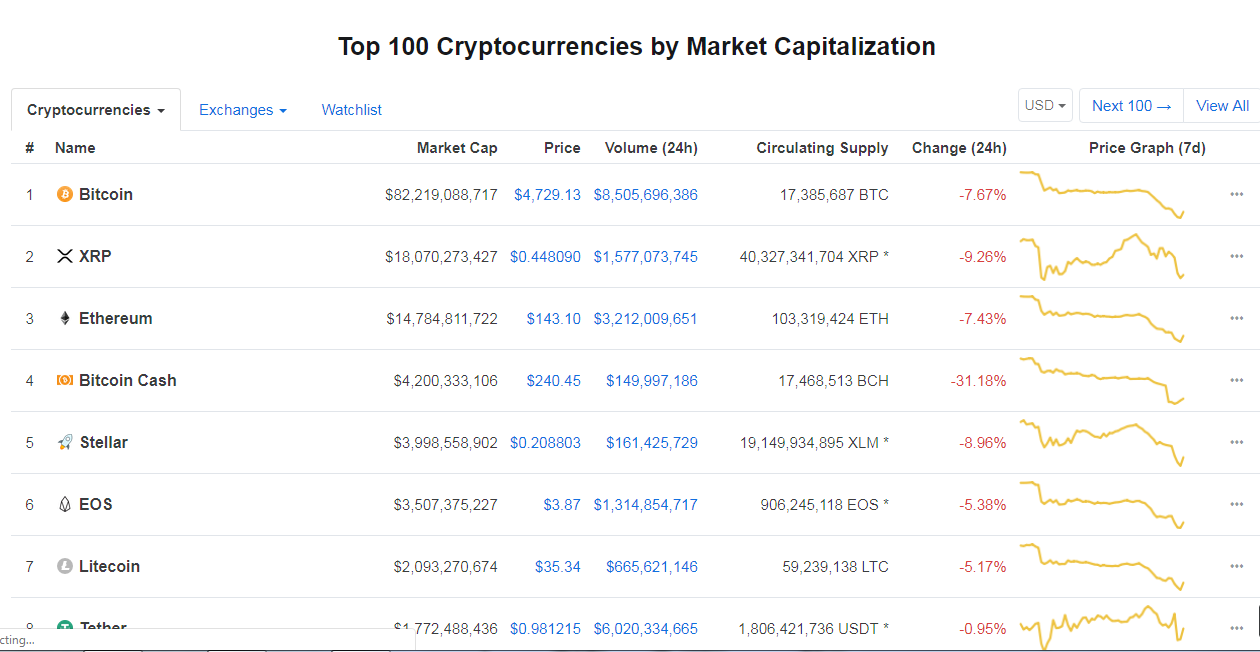The image size is (1260, 652).
Task: Switch to the Watchlist tab
Action: coord(351,110)
